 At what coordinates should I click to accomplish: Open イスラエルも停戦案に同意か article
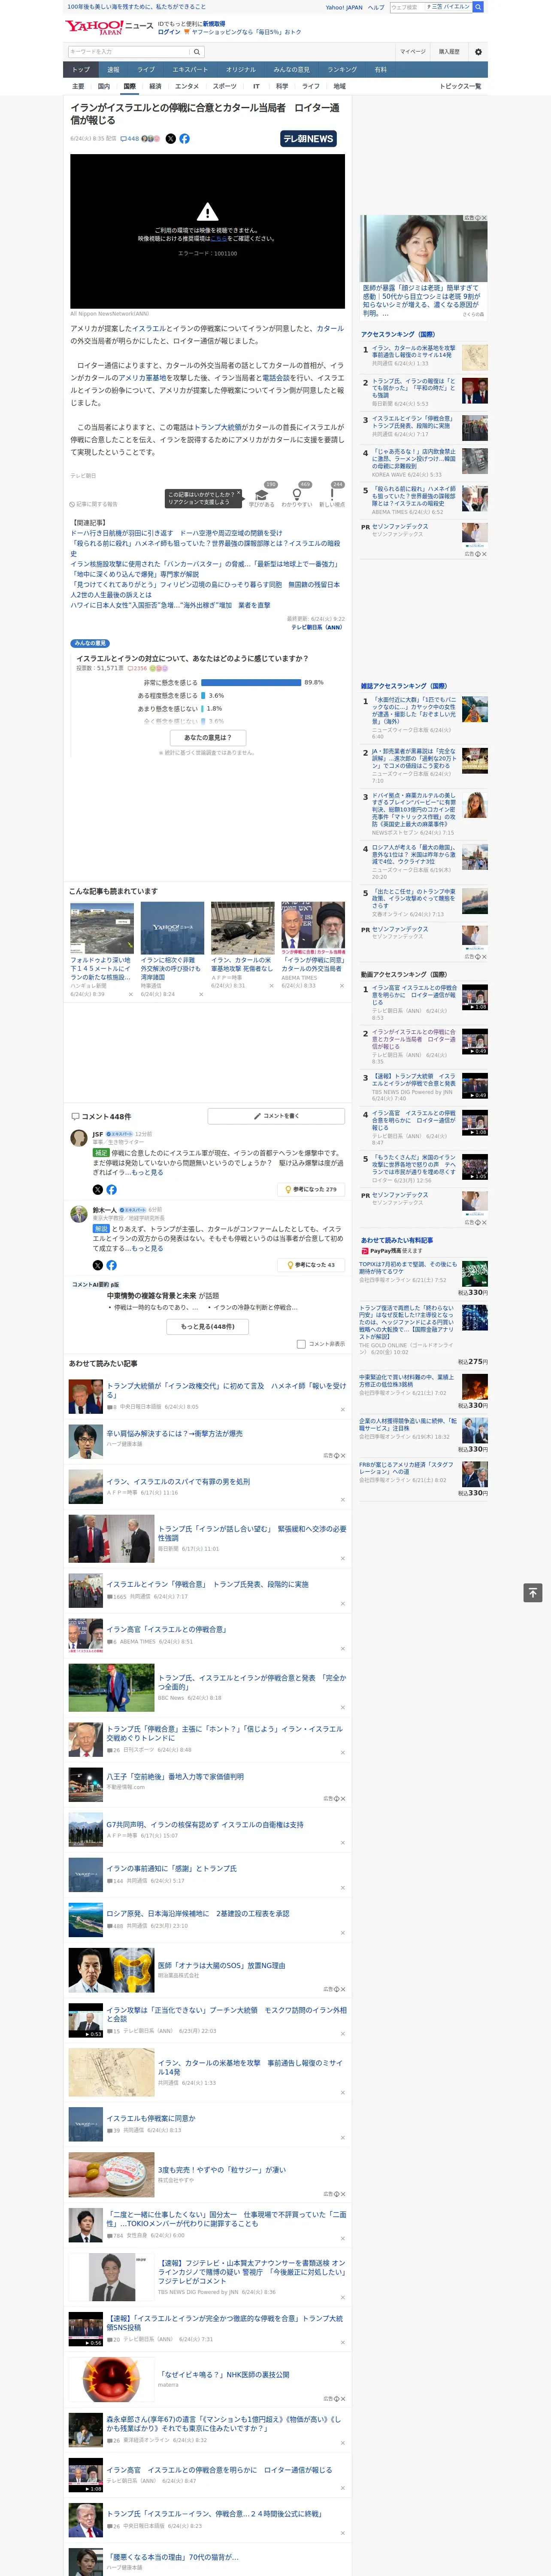tap(151, 2118)
